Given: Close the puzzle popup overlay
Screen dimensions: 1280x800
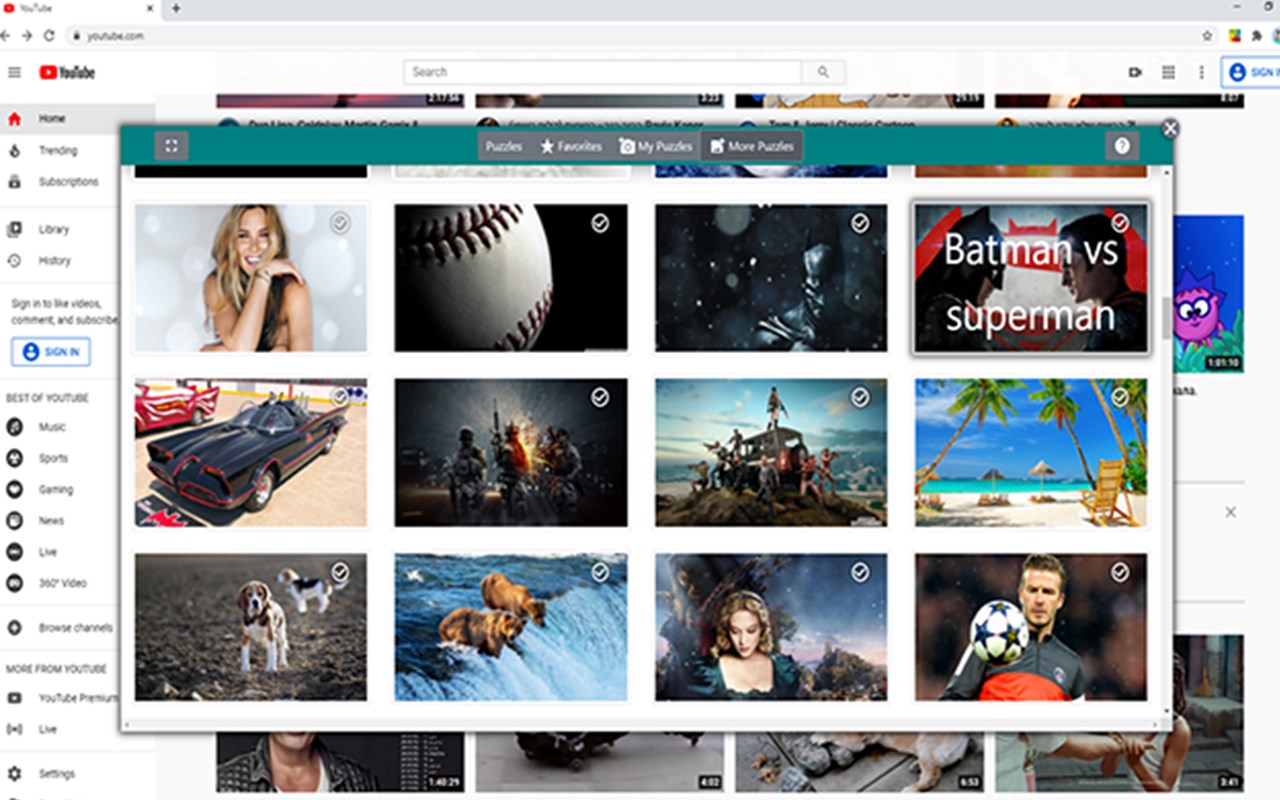Looking at the screenshot, I should click(1170, 128).
